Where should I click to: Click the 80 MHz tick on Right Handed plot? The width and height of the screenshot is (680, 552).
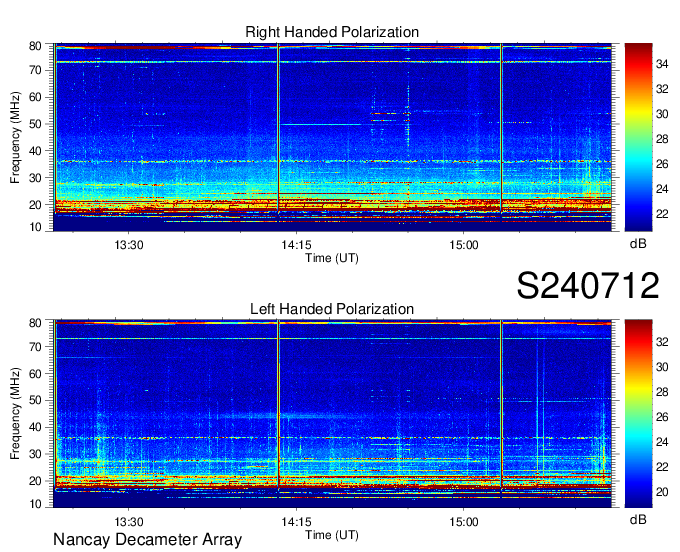(35, 46)
